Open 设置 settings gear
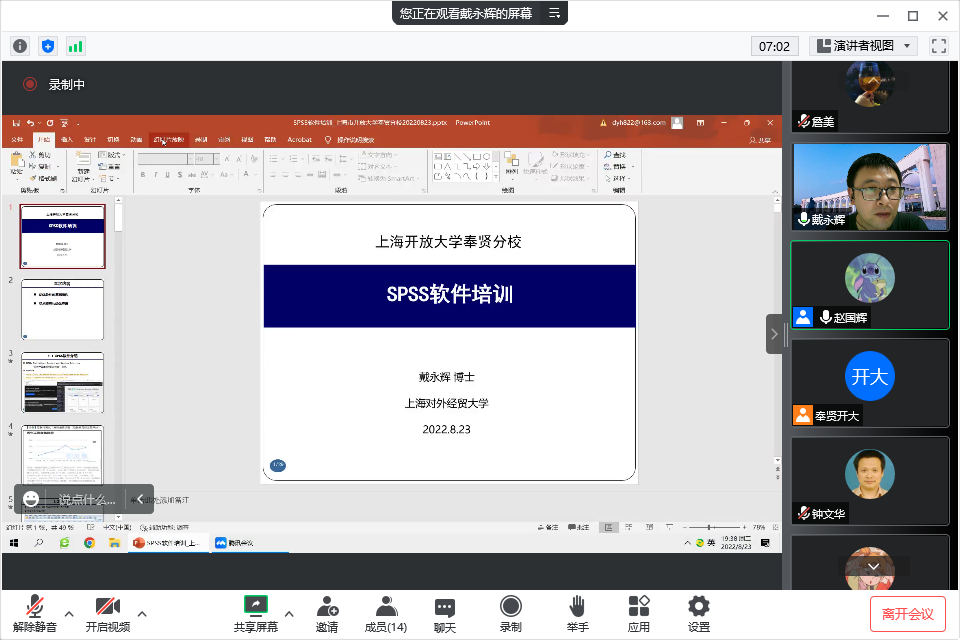Viewport: 960px width, 640px height. coord(699,614)
